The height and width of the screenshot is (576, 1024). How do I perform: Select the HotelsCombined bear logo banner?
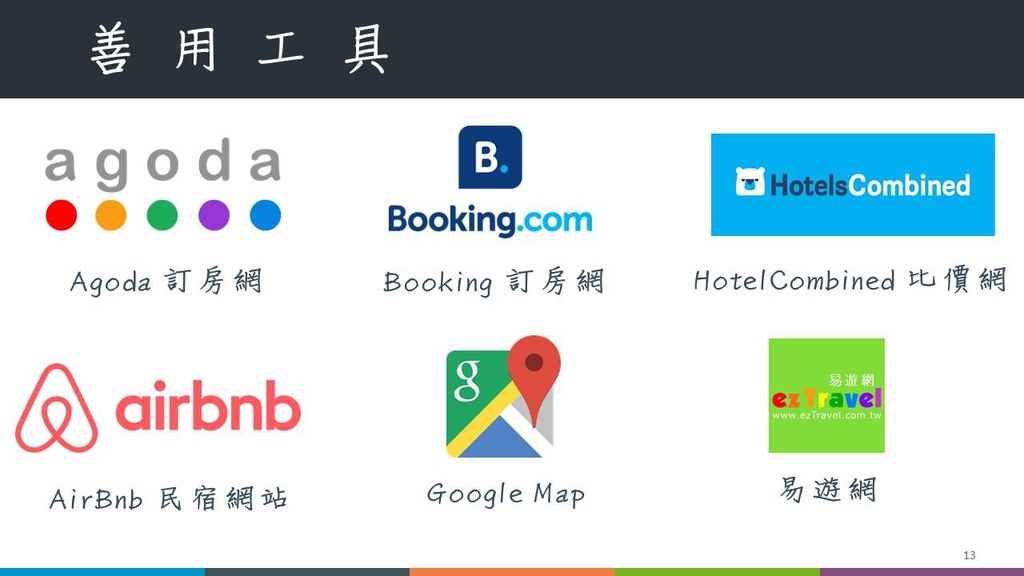(853, 185)
